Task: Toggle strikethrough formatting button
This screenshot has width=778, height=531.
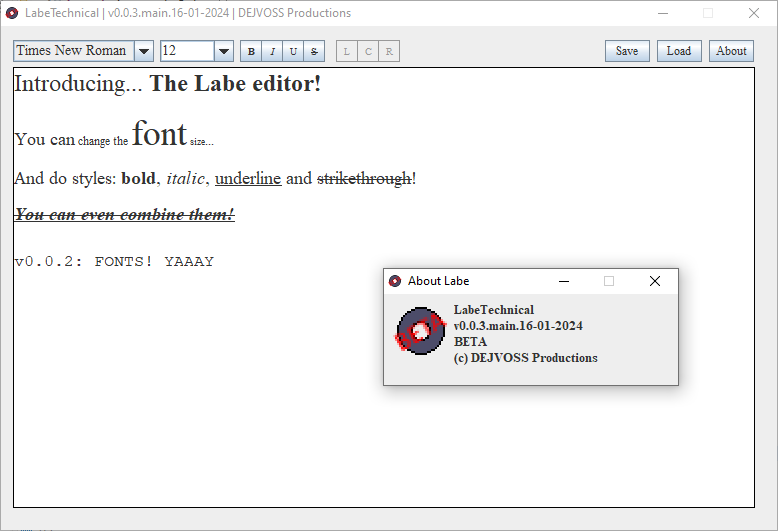Action: 314,51
